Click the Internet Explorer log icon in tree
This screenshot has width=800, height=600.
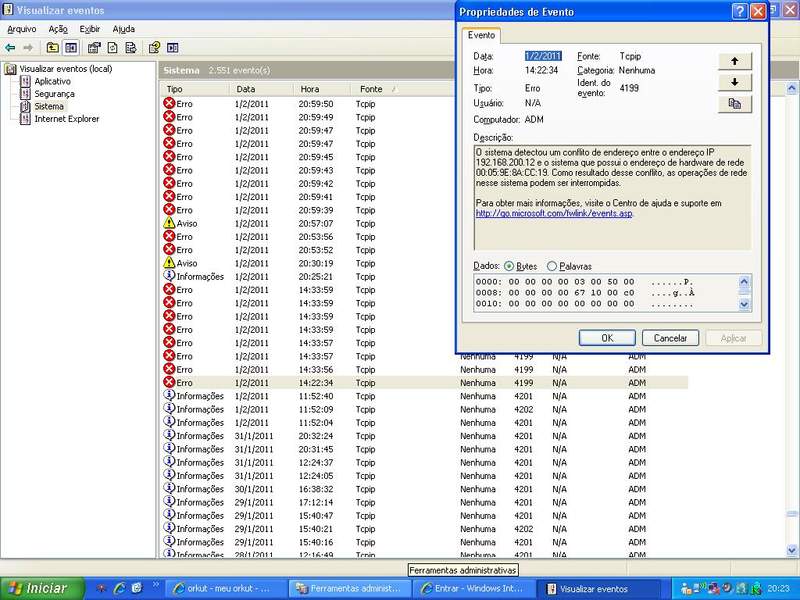25,119
